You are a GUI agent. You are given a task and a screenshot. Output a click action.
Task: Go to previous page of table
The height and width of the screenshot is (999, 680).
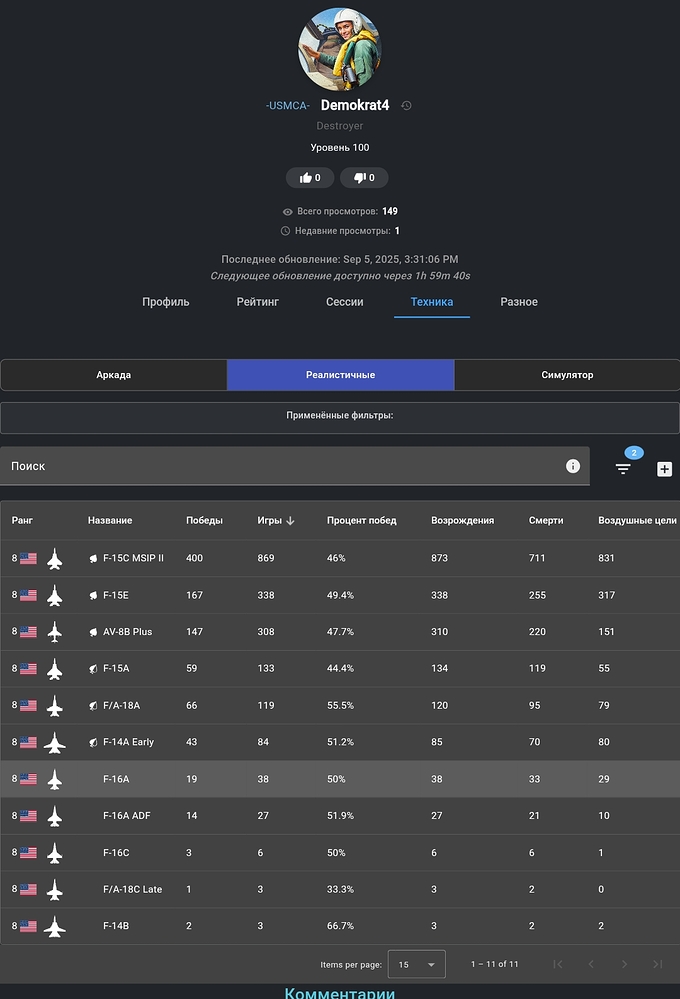coord(591,964)
